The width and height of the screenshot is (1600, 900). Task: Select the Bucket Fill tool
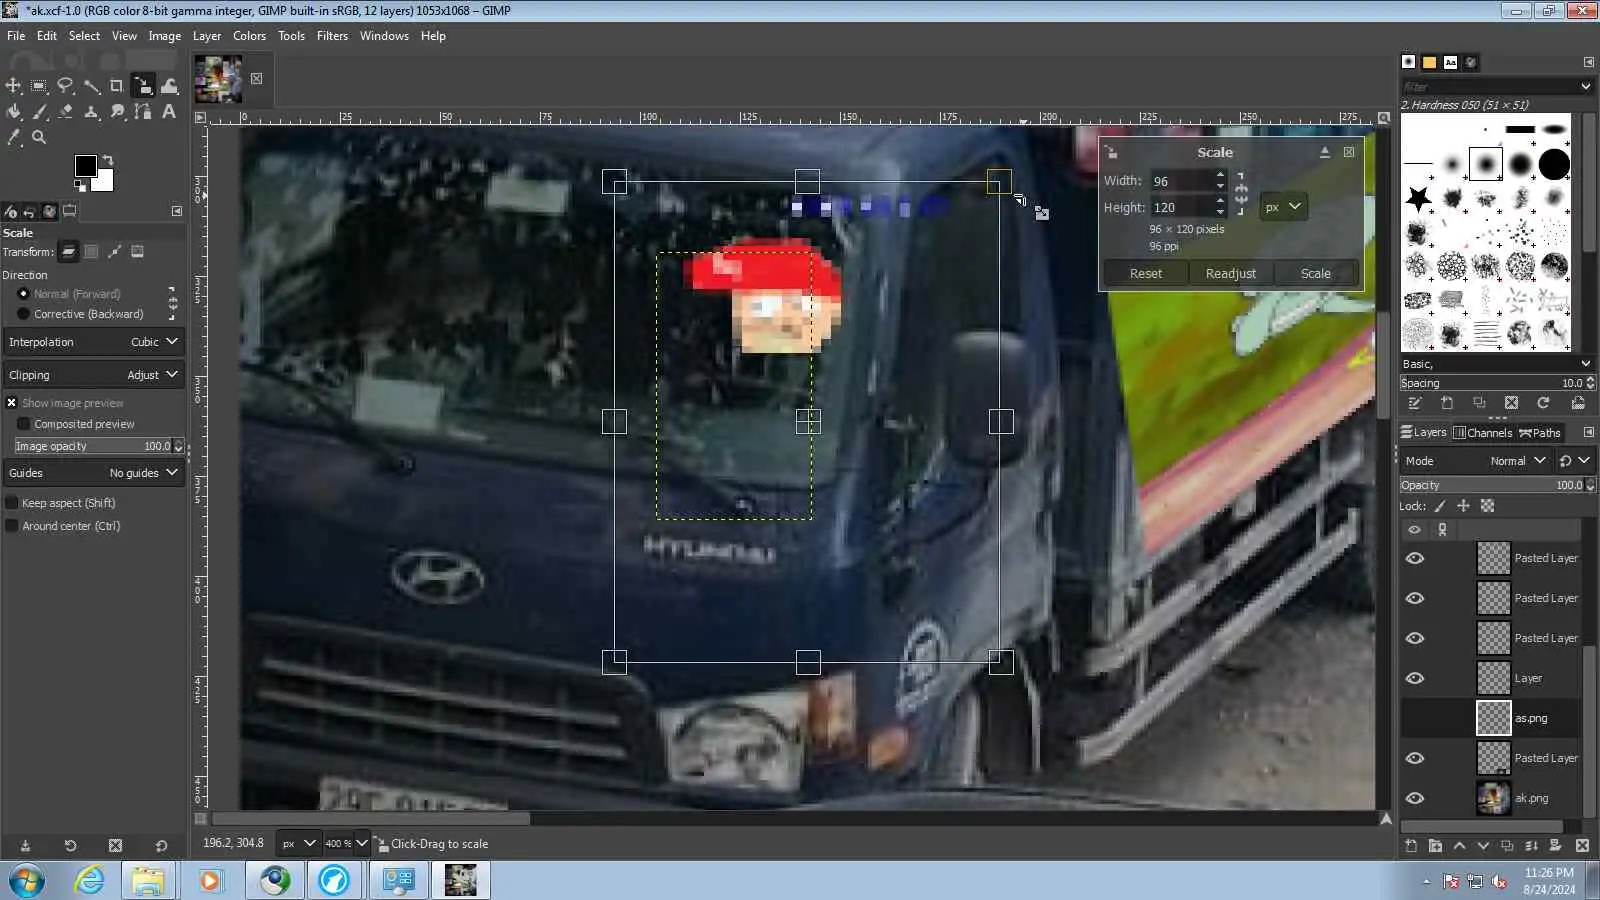point(13,112)
